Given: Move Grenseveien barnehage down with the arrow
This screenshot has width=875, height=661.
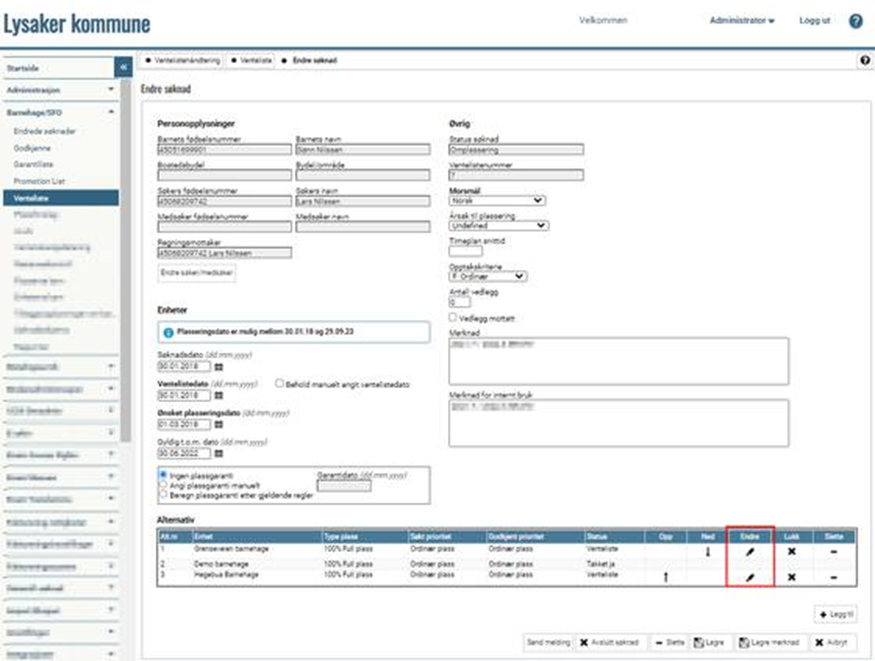Looking at the screenshot, I should coord(707,551).
